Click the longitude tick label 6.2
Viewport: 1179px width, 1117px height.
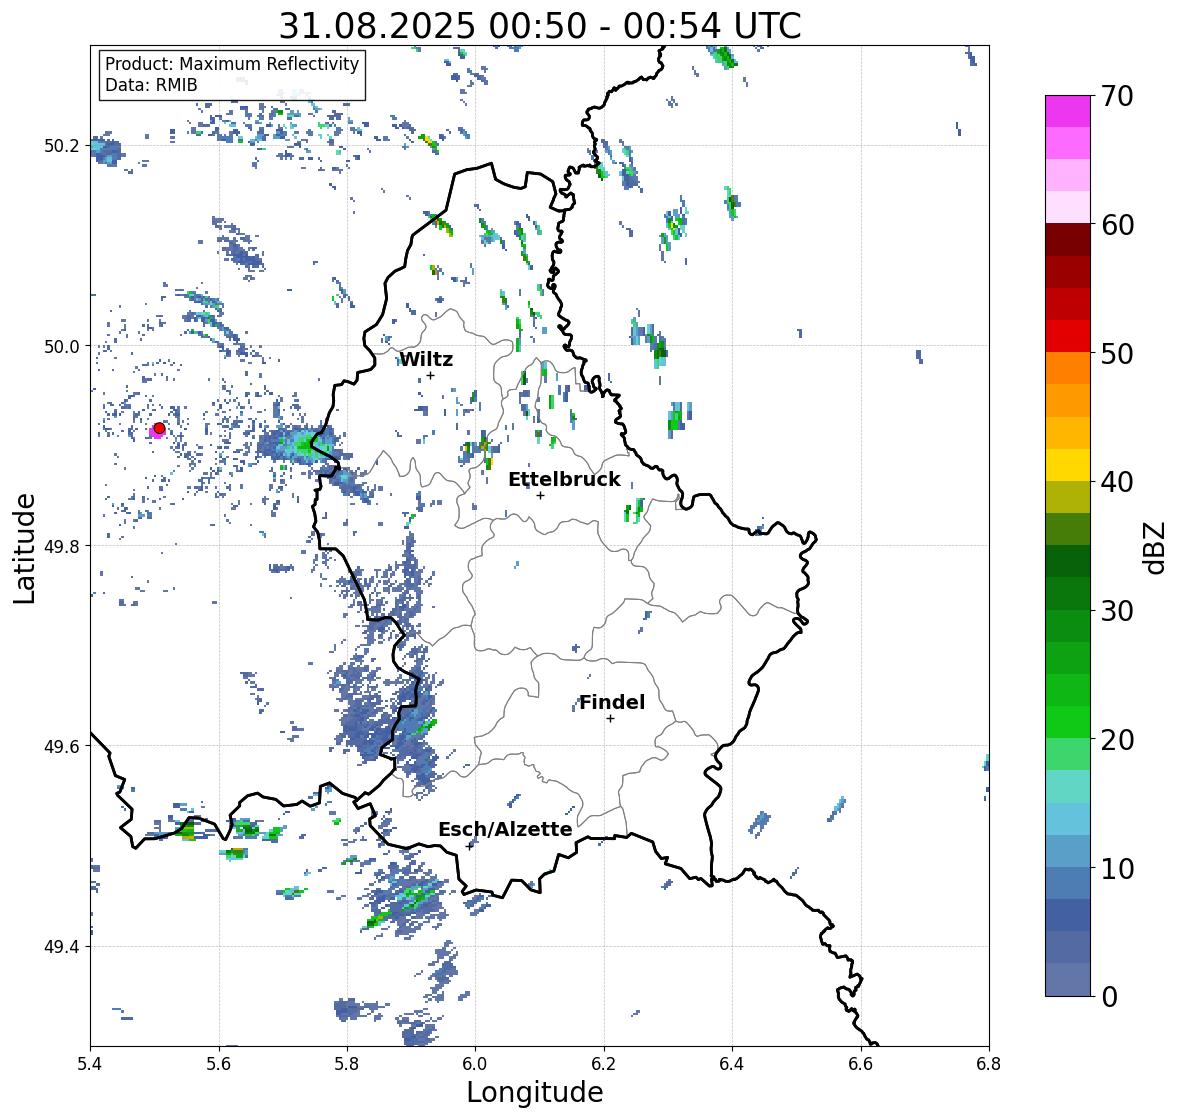(604, 1063)
